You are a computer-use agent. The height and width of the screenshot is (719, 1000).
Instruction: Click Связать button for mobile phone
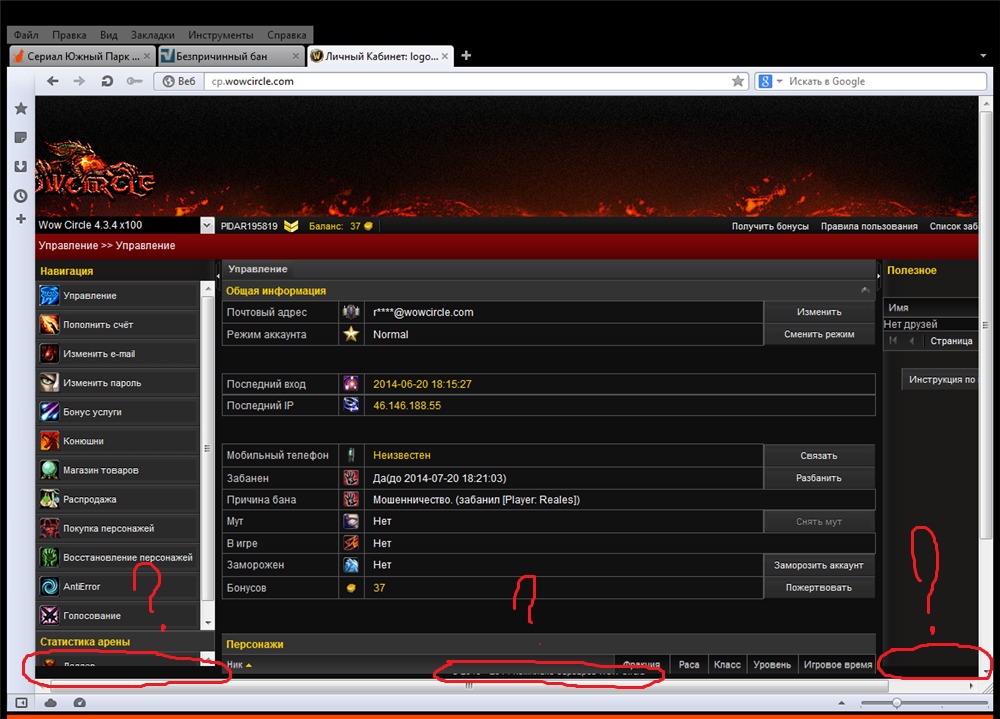(x=819, y=456)
